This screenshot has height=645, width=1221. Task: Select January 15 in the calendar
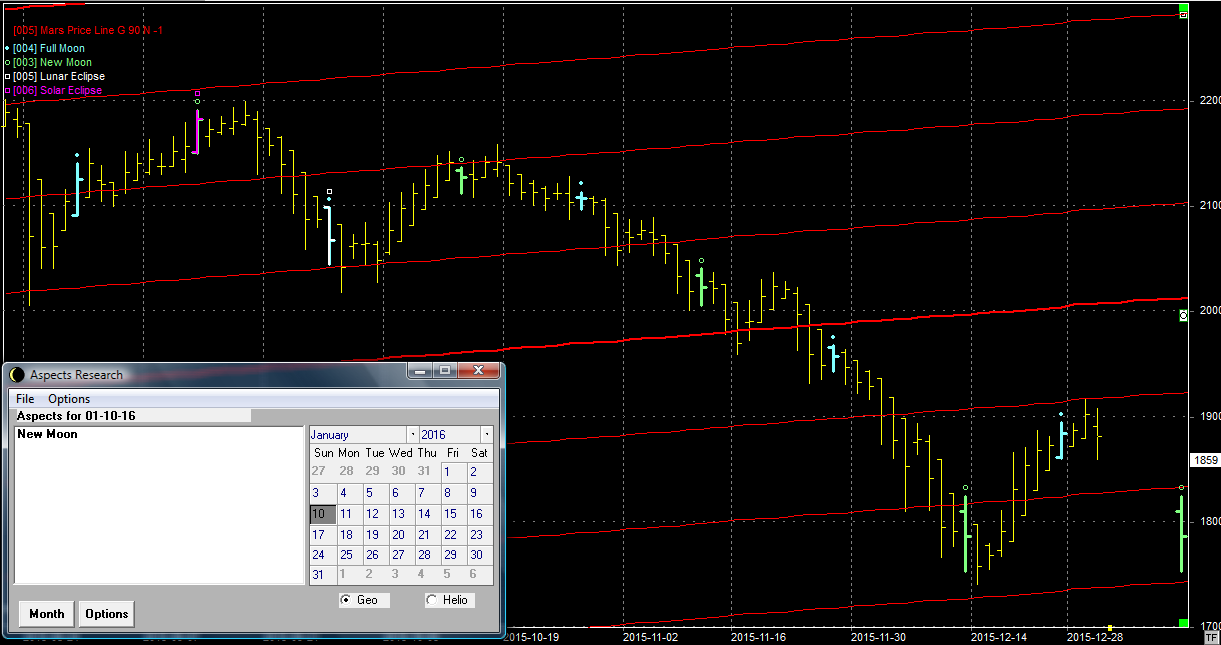pos(450,514)
